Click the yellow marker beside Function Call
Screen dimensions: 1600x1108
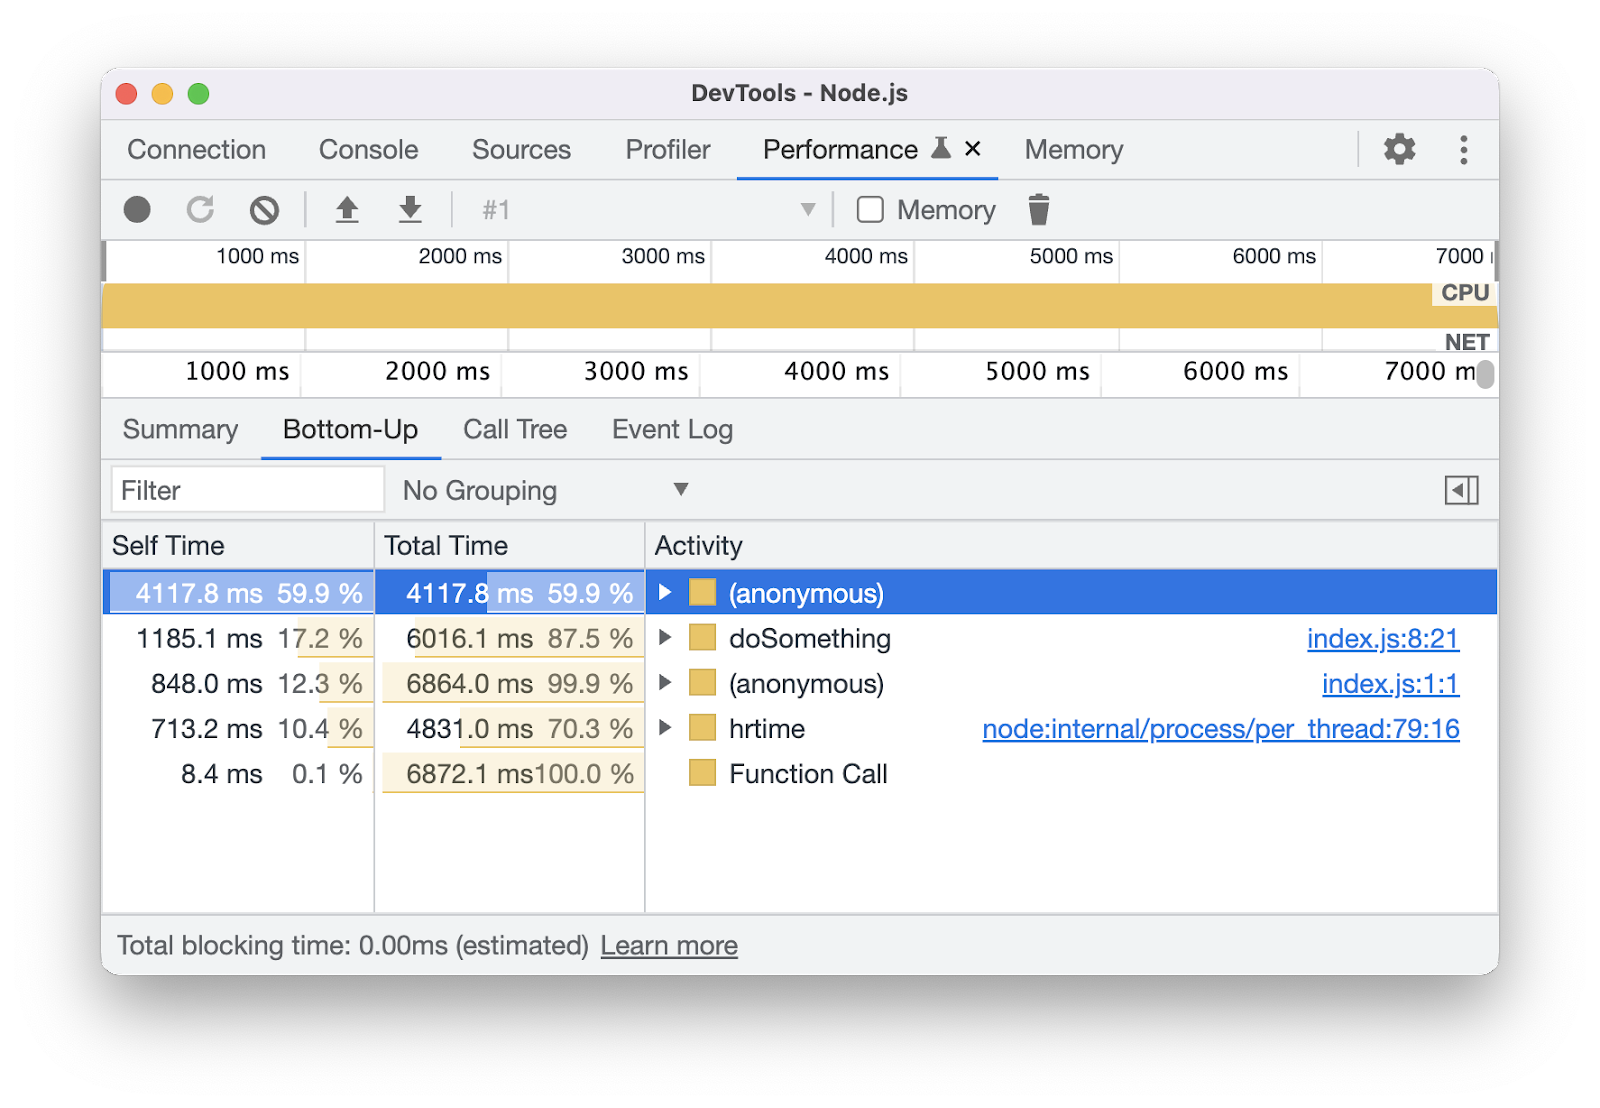coord(701,773)
